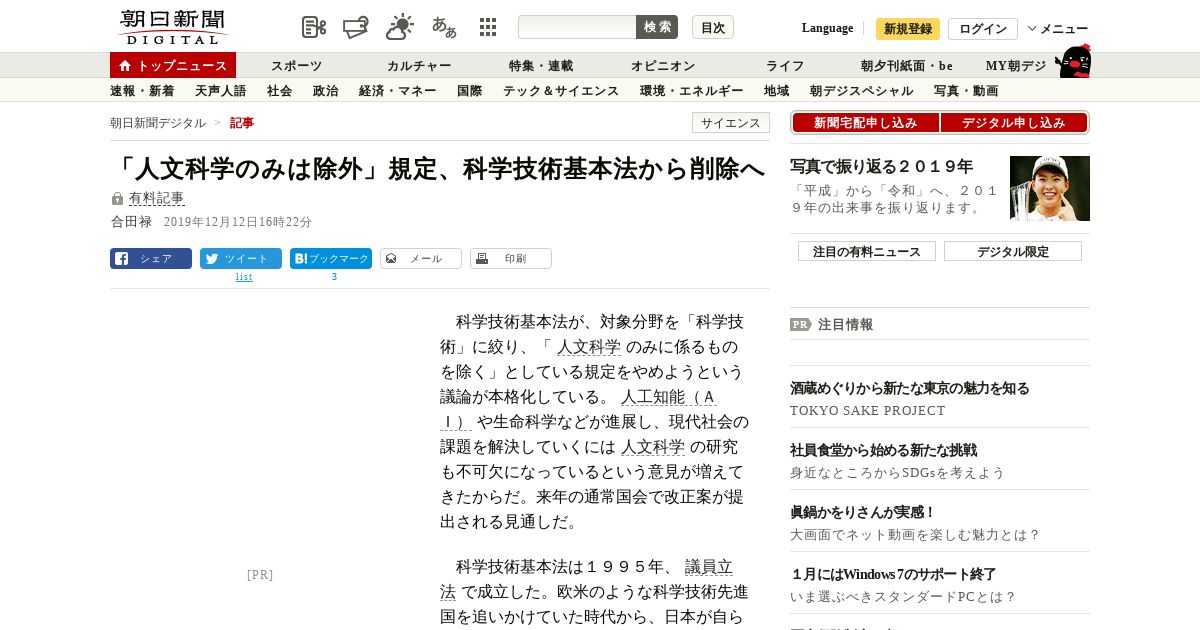
Task: Switch to 注目の有料ニュース tab
Action: (x=867, y=251)
